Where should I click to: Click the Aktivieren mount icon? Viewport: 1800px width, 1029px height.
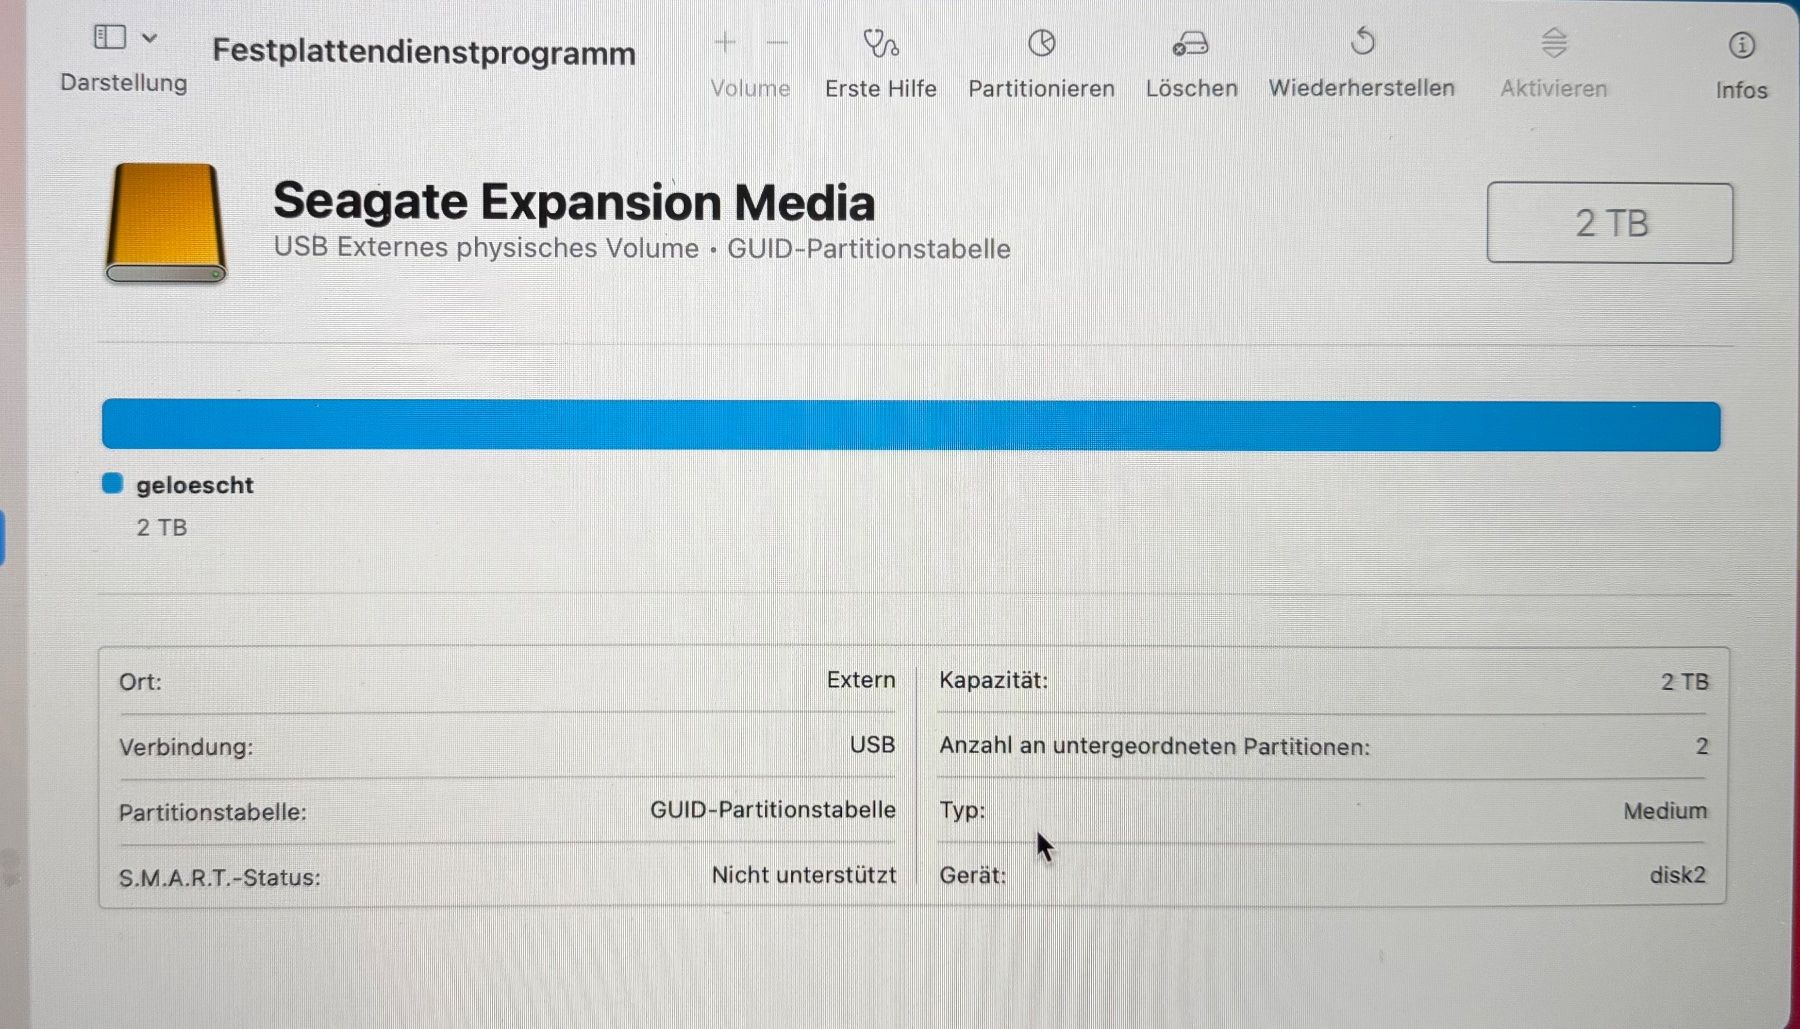pyautogui.click(x=1554, y=43)
